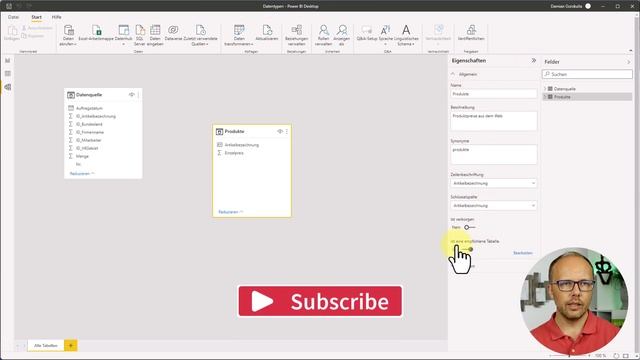Viewport: 640px width, 360px height.
Task: Collapse the Allgemein section
Action: (453, 74)
